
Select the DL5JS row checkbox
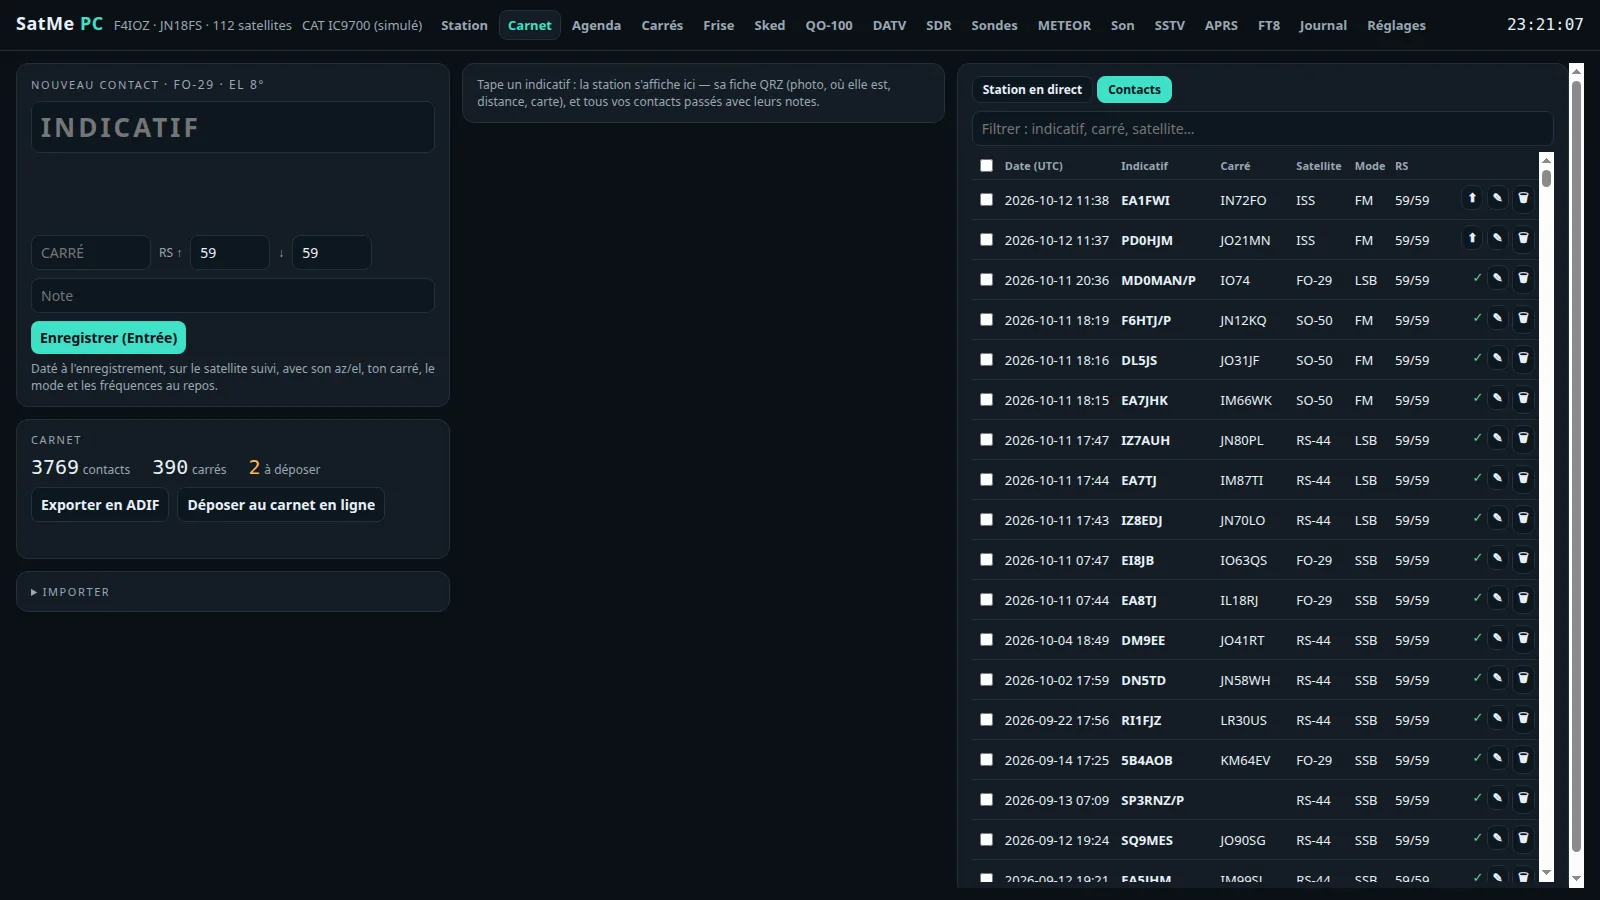coord(987,360)
